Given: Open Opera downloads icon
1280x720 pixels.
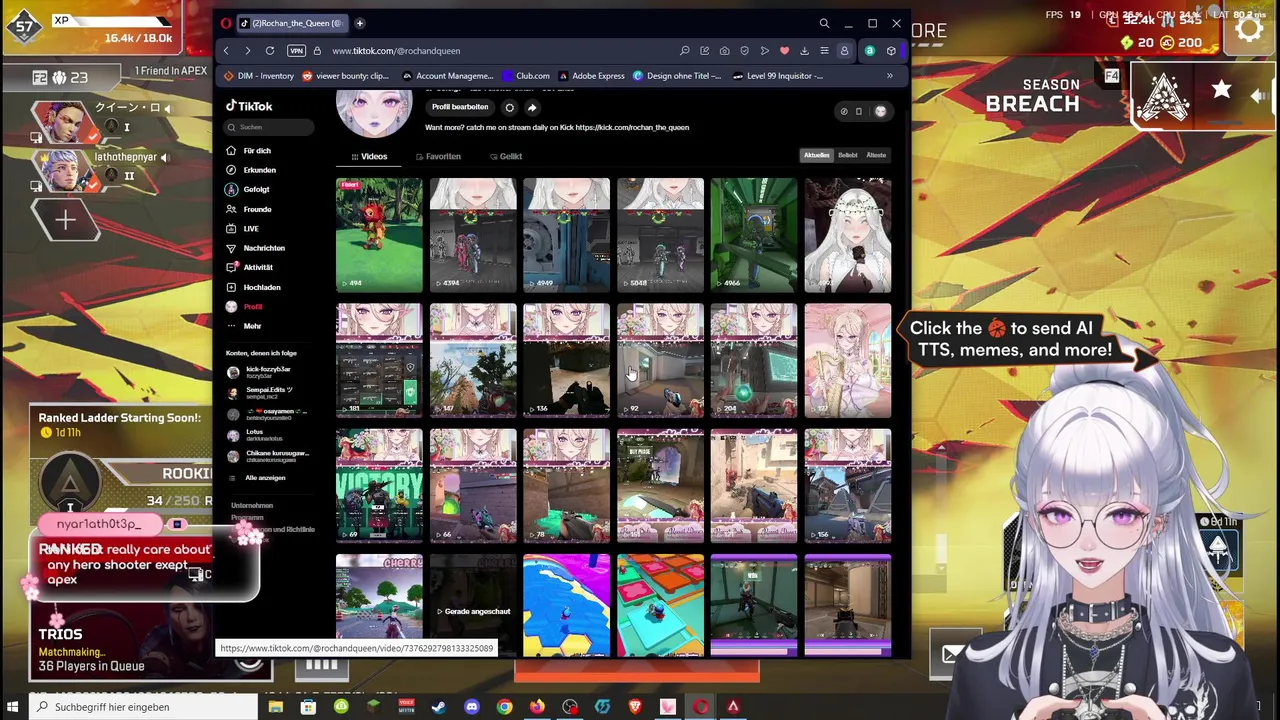Looking at the screenshot, I should pos(804,51).
